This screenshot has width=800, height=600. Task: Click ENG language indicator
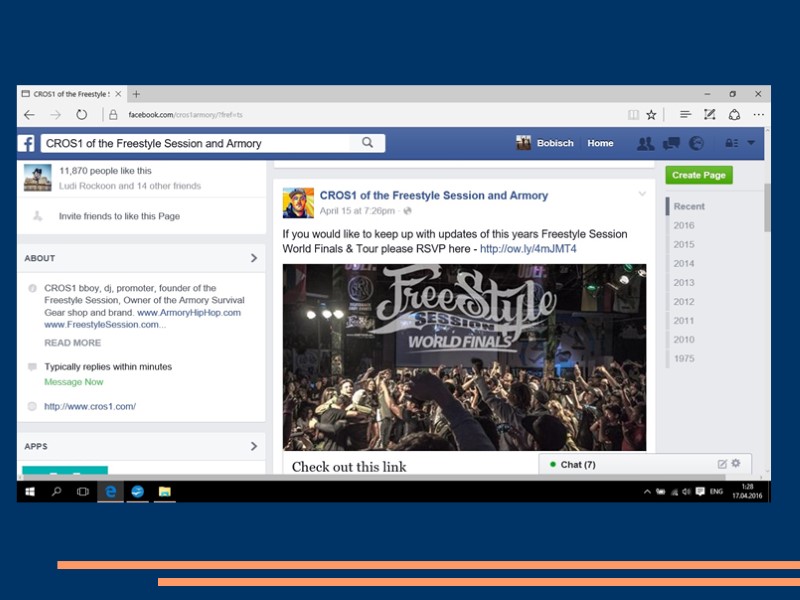(716, 491)
